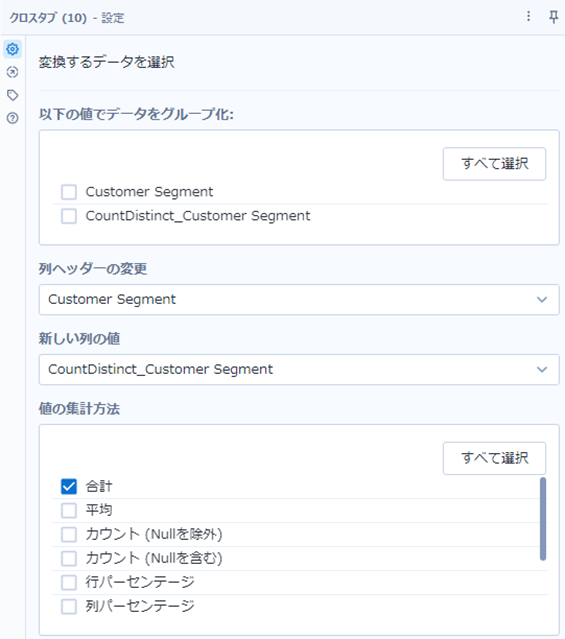Open the help question mark icon

(13, 118)
